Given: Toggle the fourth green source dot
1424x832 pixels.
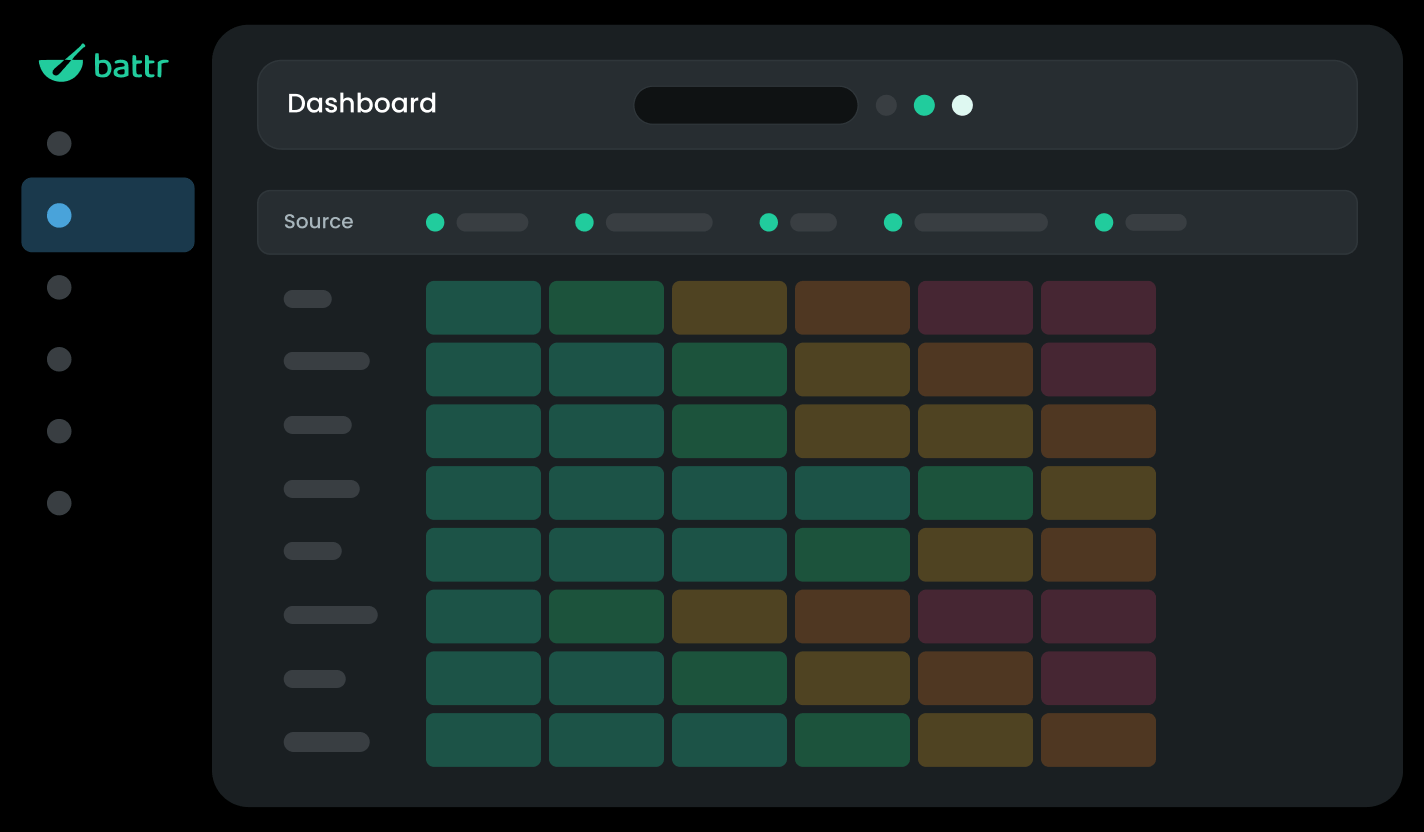Looking at the screenshot, I should coord(893,222).
